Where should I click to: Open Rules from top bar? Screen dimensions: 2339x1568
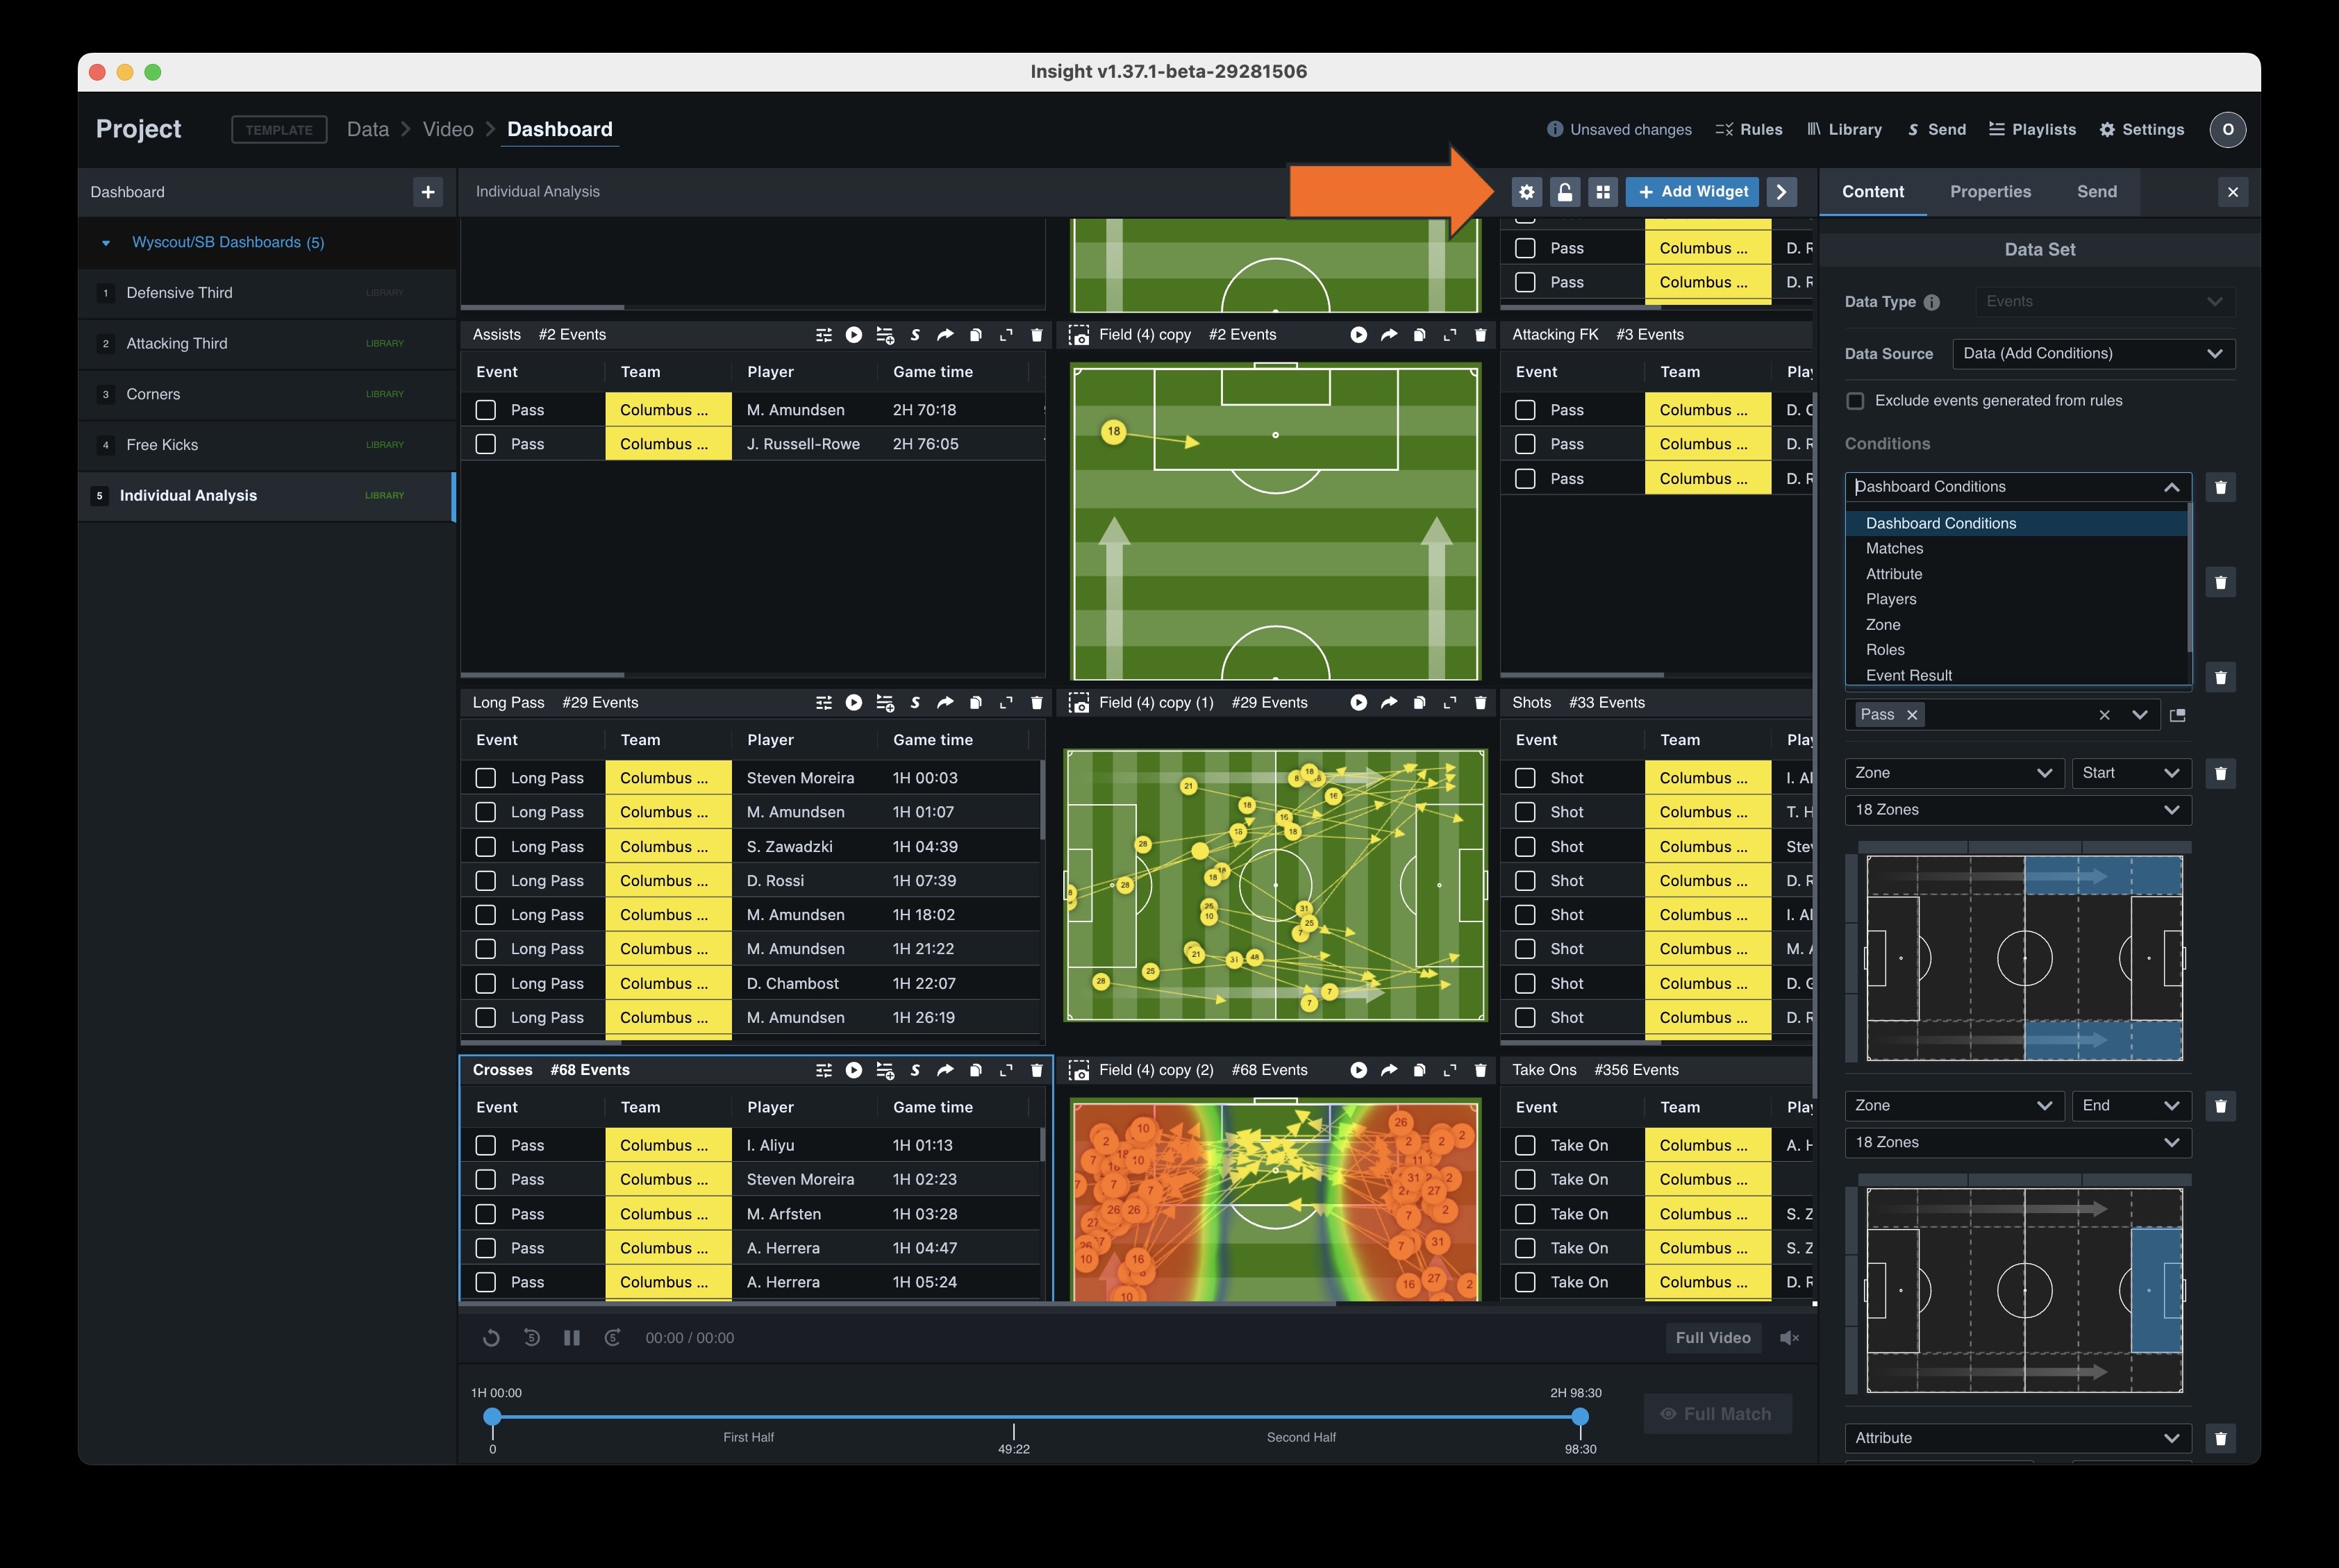1749,130
